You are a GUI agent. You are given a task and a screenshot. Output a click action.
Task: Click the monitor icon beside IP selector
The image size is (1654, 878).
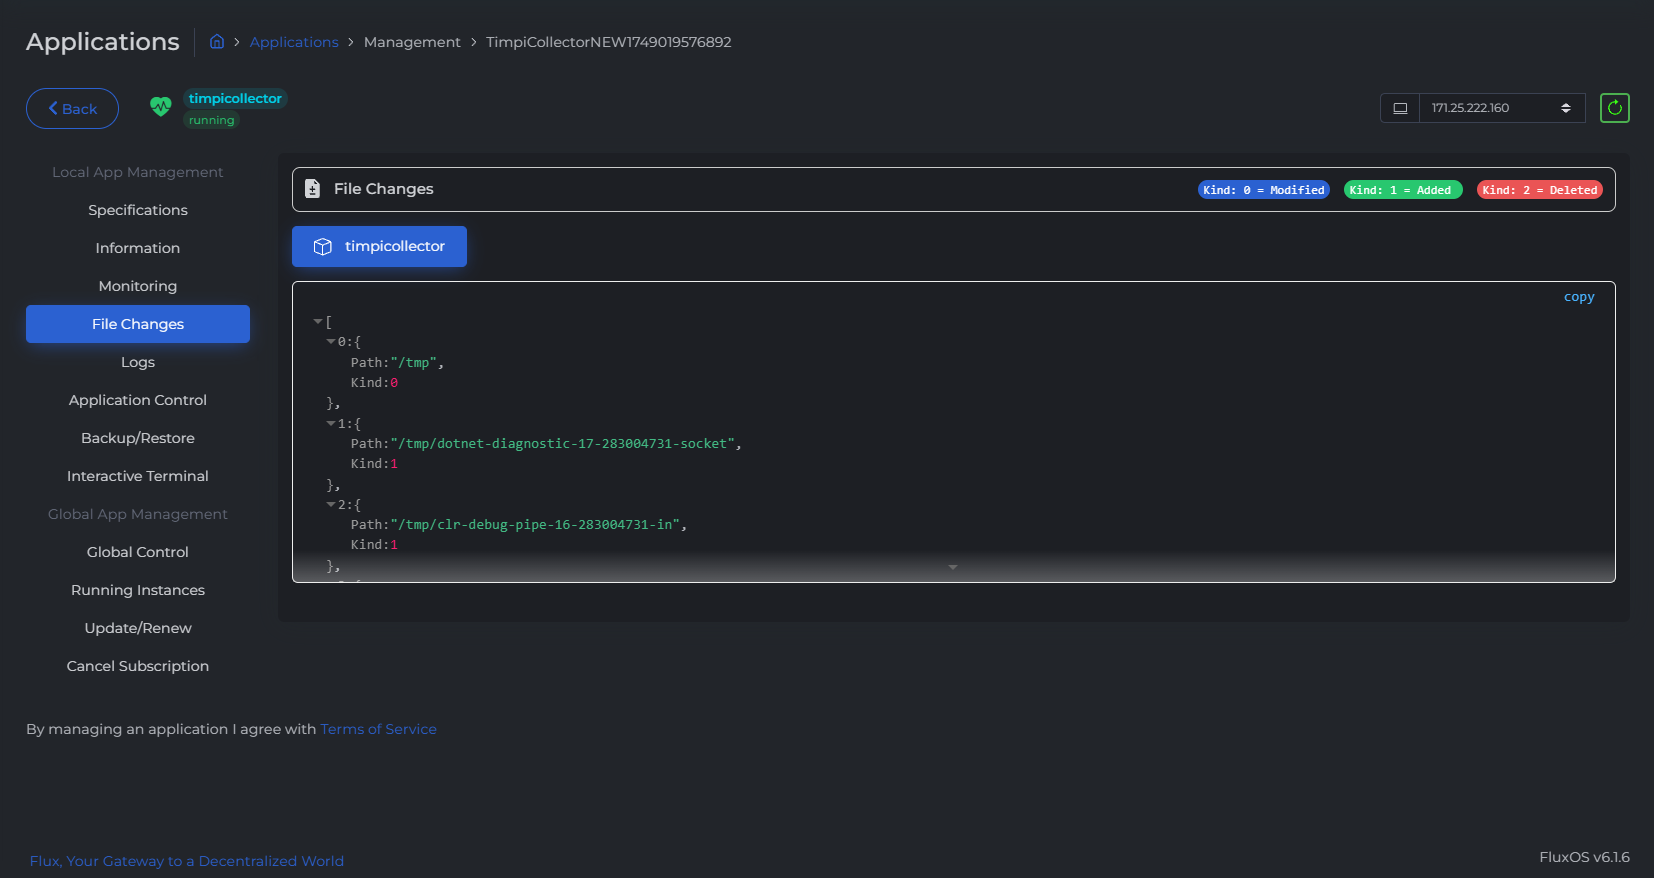(x=1400, y=108)
